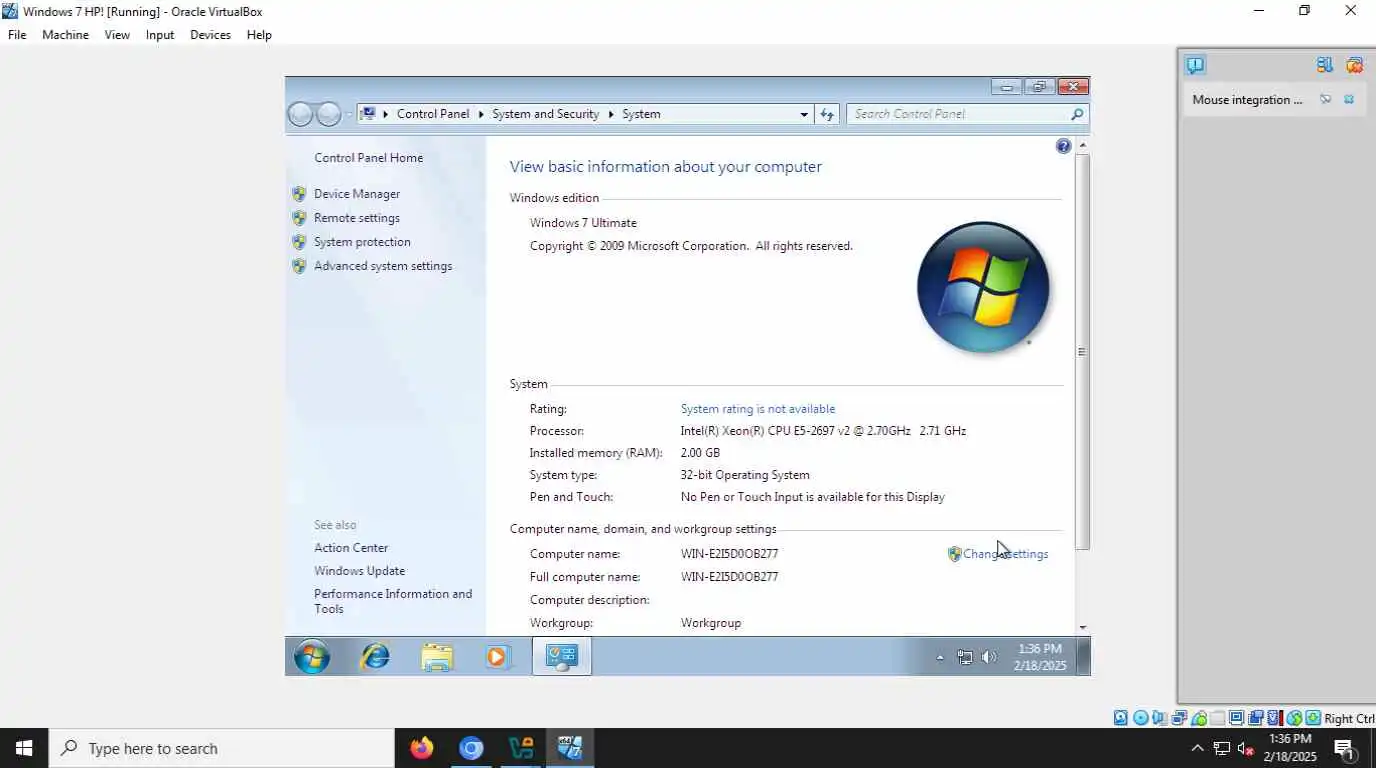Launch Internet Explorer from guest taskbar
Screen dimensions: 1376x768
[375, 657]
